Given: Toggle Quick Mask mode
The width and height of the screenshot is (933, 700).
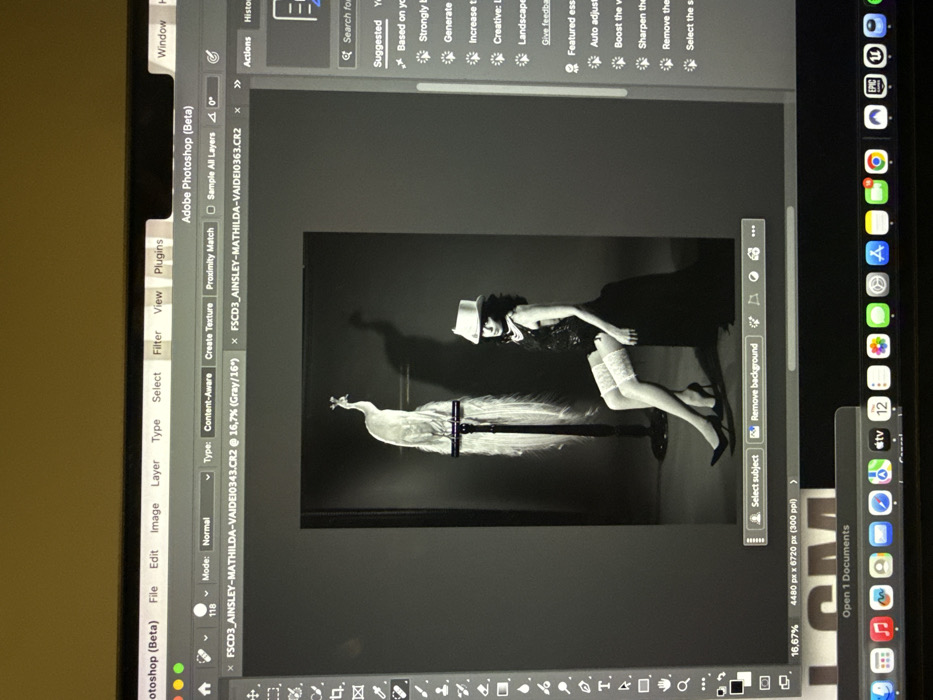Looking at the screenshot, I should pyautogui.click(x=765, y=681).
